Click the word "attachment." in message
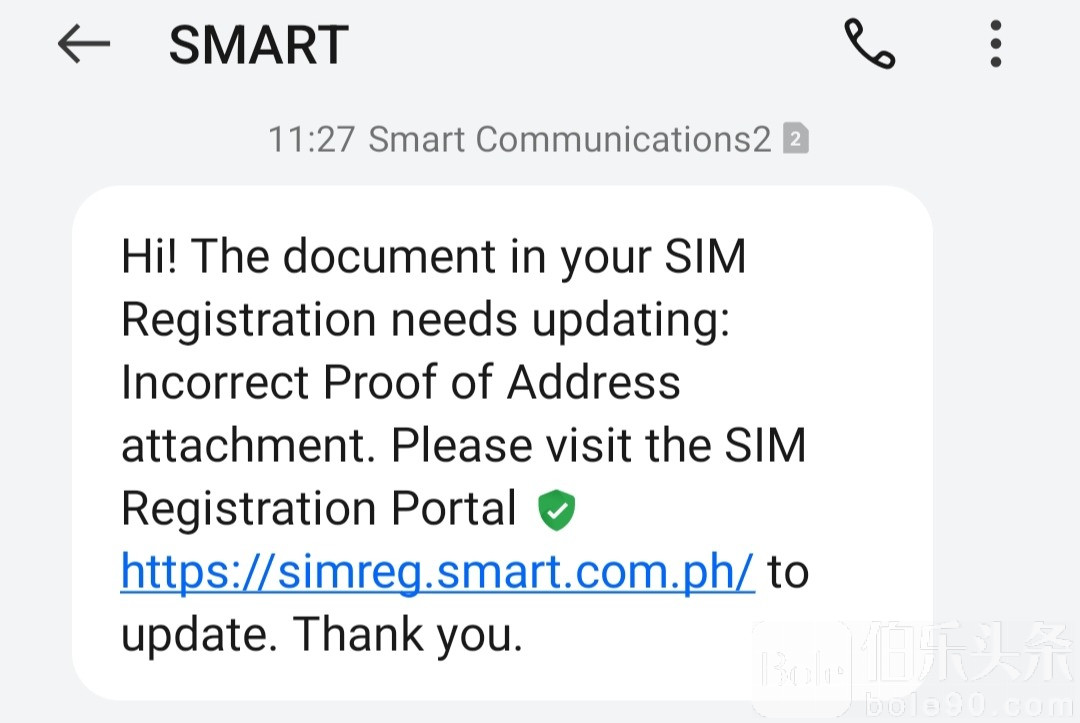Viewport: 1080px width, 723px height. point(248,446)
